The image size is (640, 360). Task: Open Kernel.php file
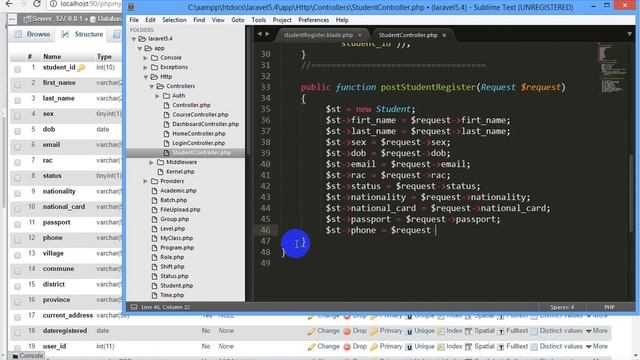(x=180, y=171)
